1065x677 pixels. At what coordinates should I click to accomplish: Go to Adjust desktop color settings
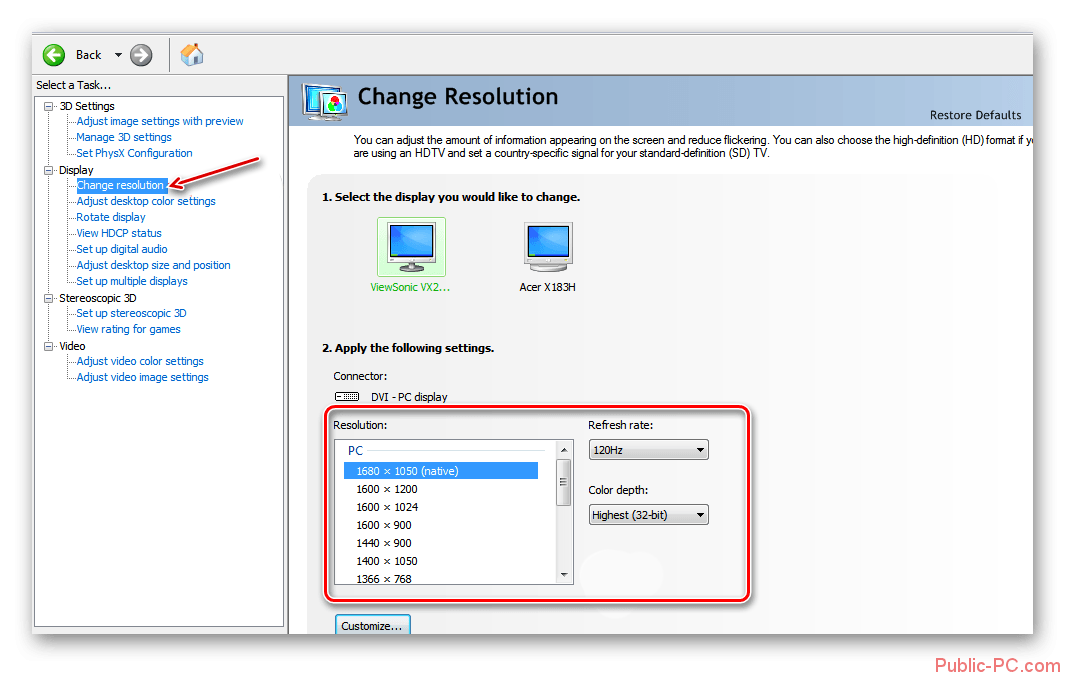tap(146, 201)
